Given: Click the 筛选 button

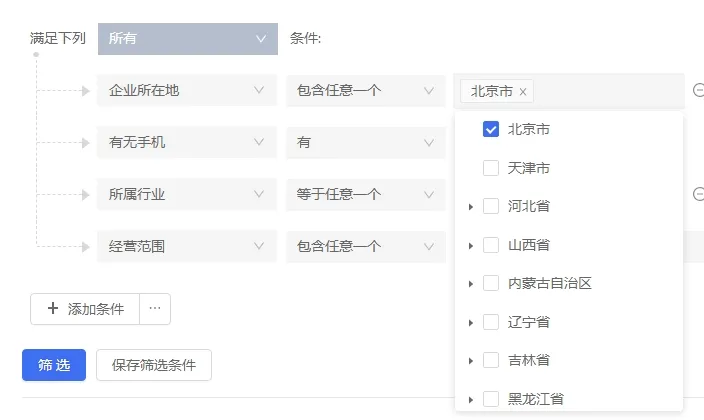Looking at the screenshot, I should coord(54,365).
